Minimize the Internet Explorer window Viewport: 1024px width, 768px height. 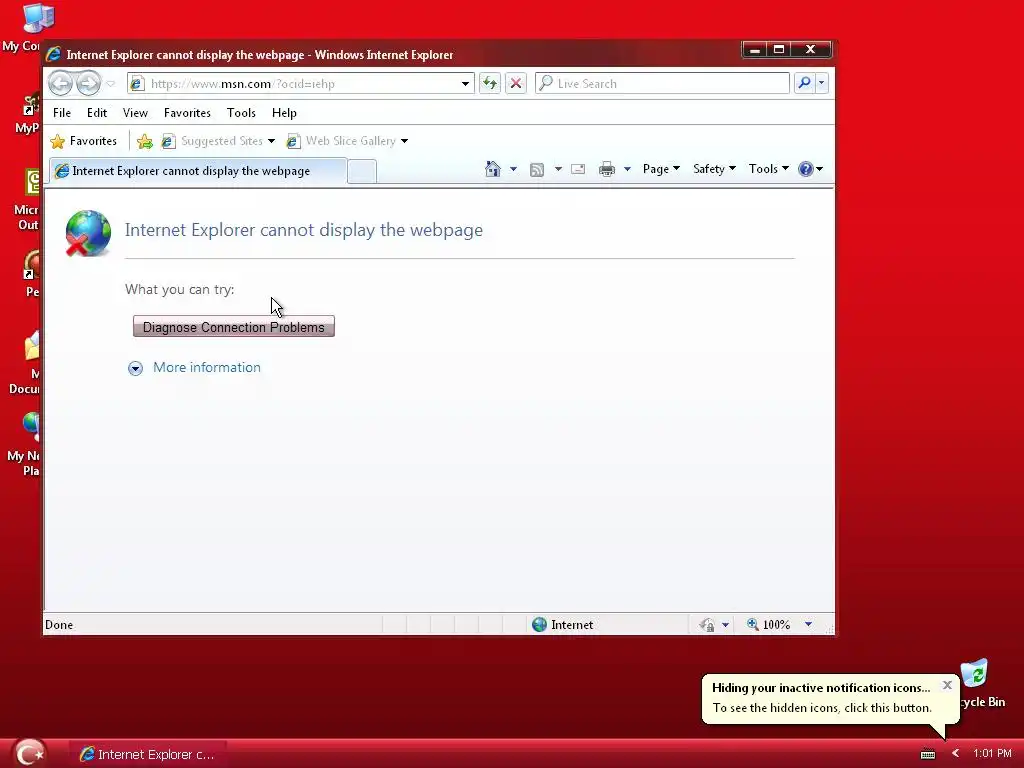click(x=755, y=50)
